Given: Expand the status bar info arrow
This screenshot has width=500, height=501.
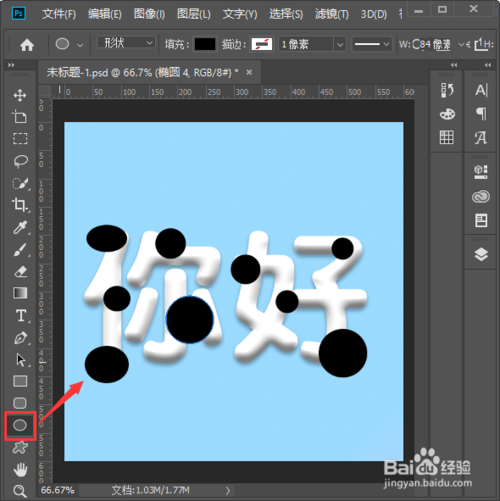Looking at the screenshot, I should click(228, 490).
